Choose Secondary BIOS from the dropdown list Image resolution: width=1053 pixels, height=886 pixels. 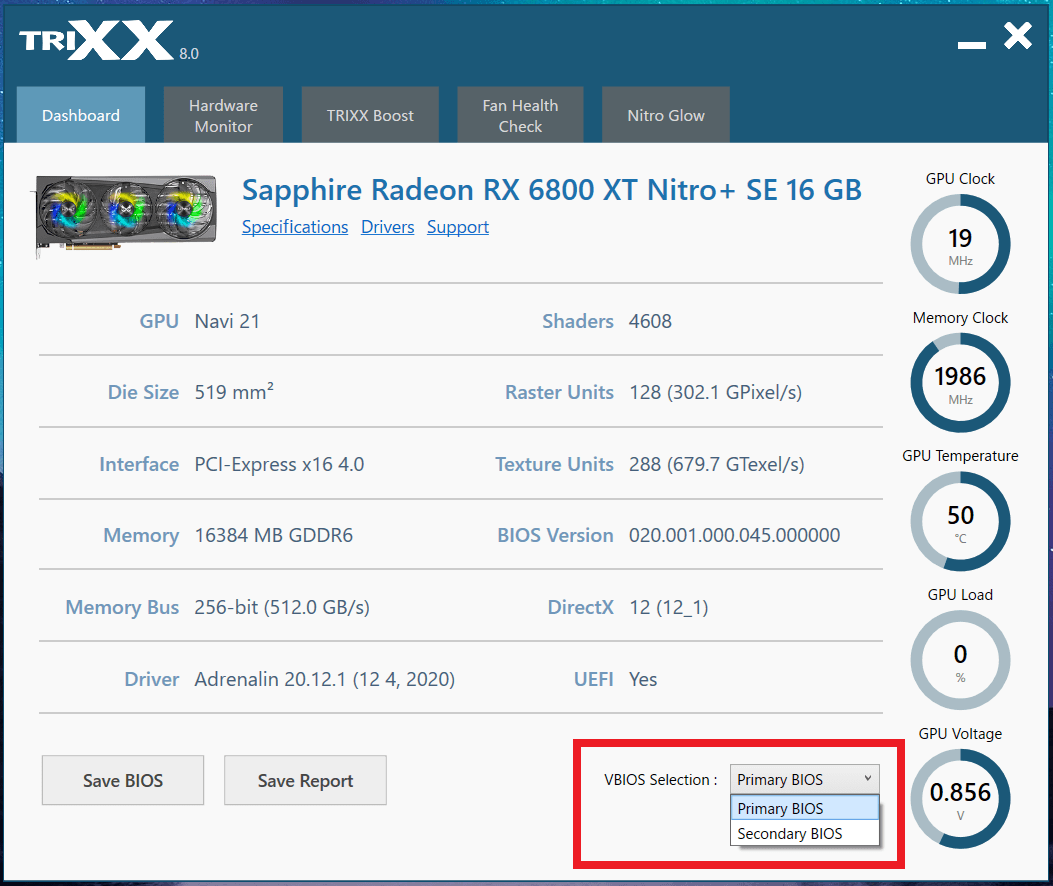(x=805, y=834)
